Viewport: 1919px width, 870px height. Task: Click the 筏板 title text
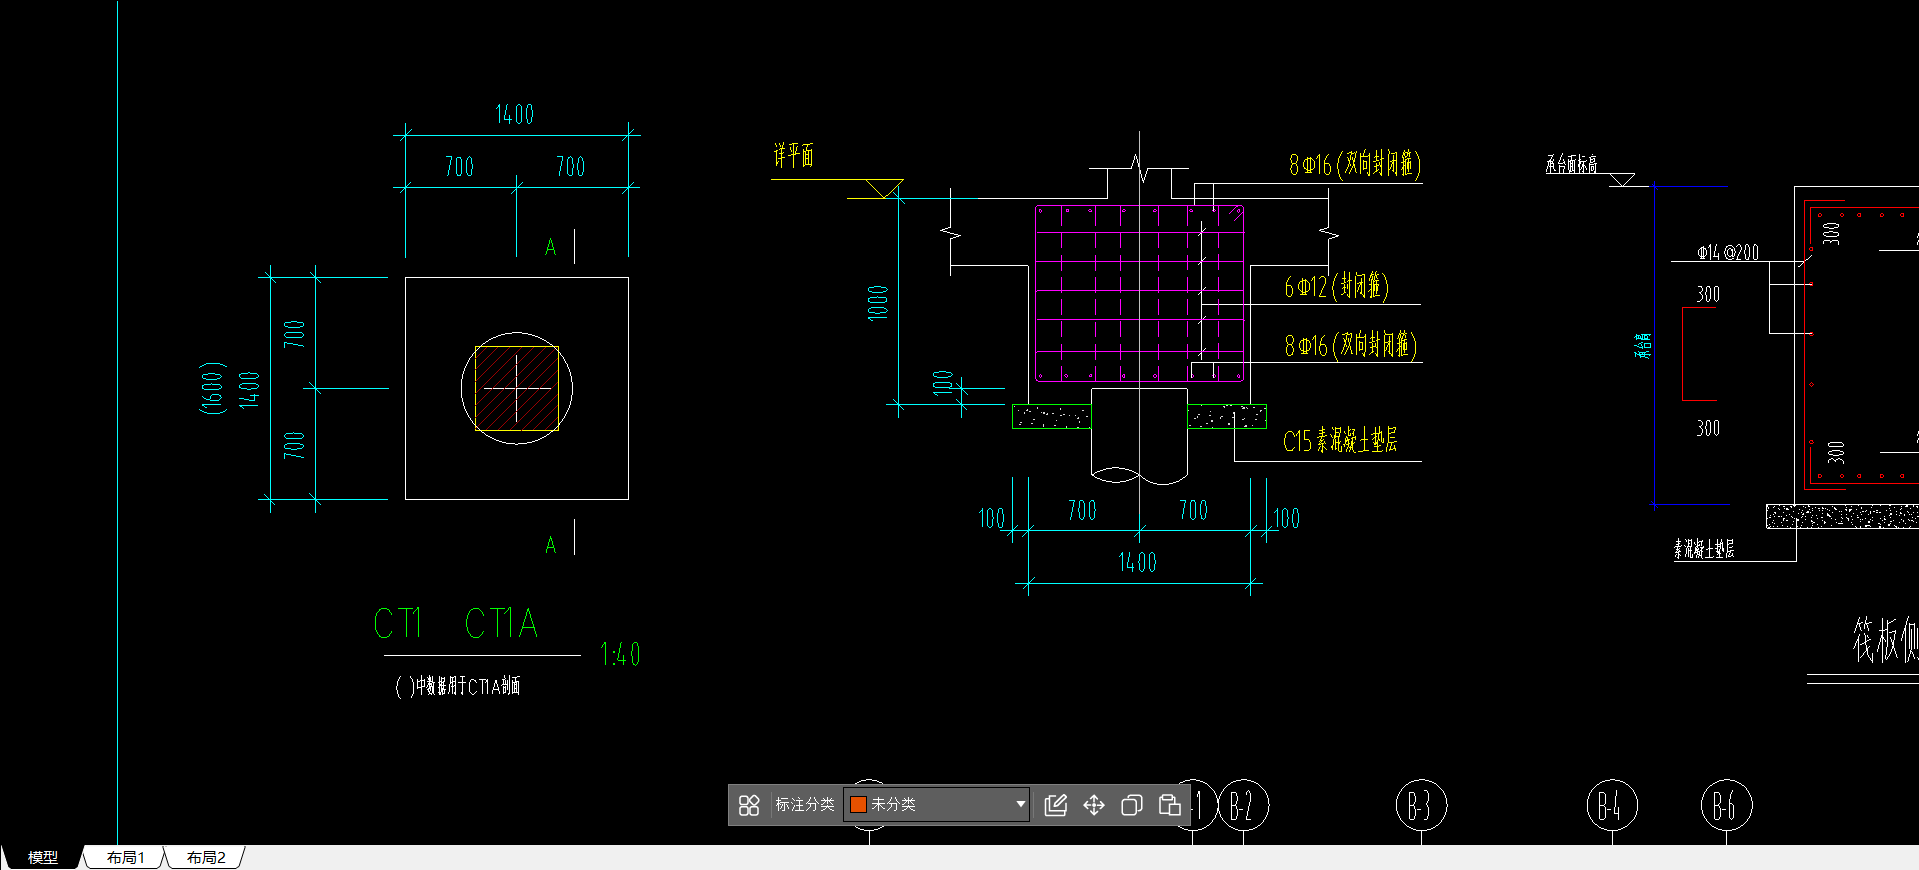(x=1884, y=641)
